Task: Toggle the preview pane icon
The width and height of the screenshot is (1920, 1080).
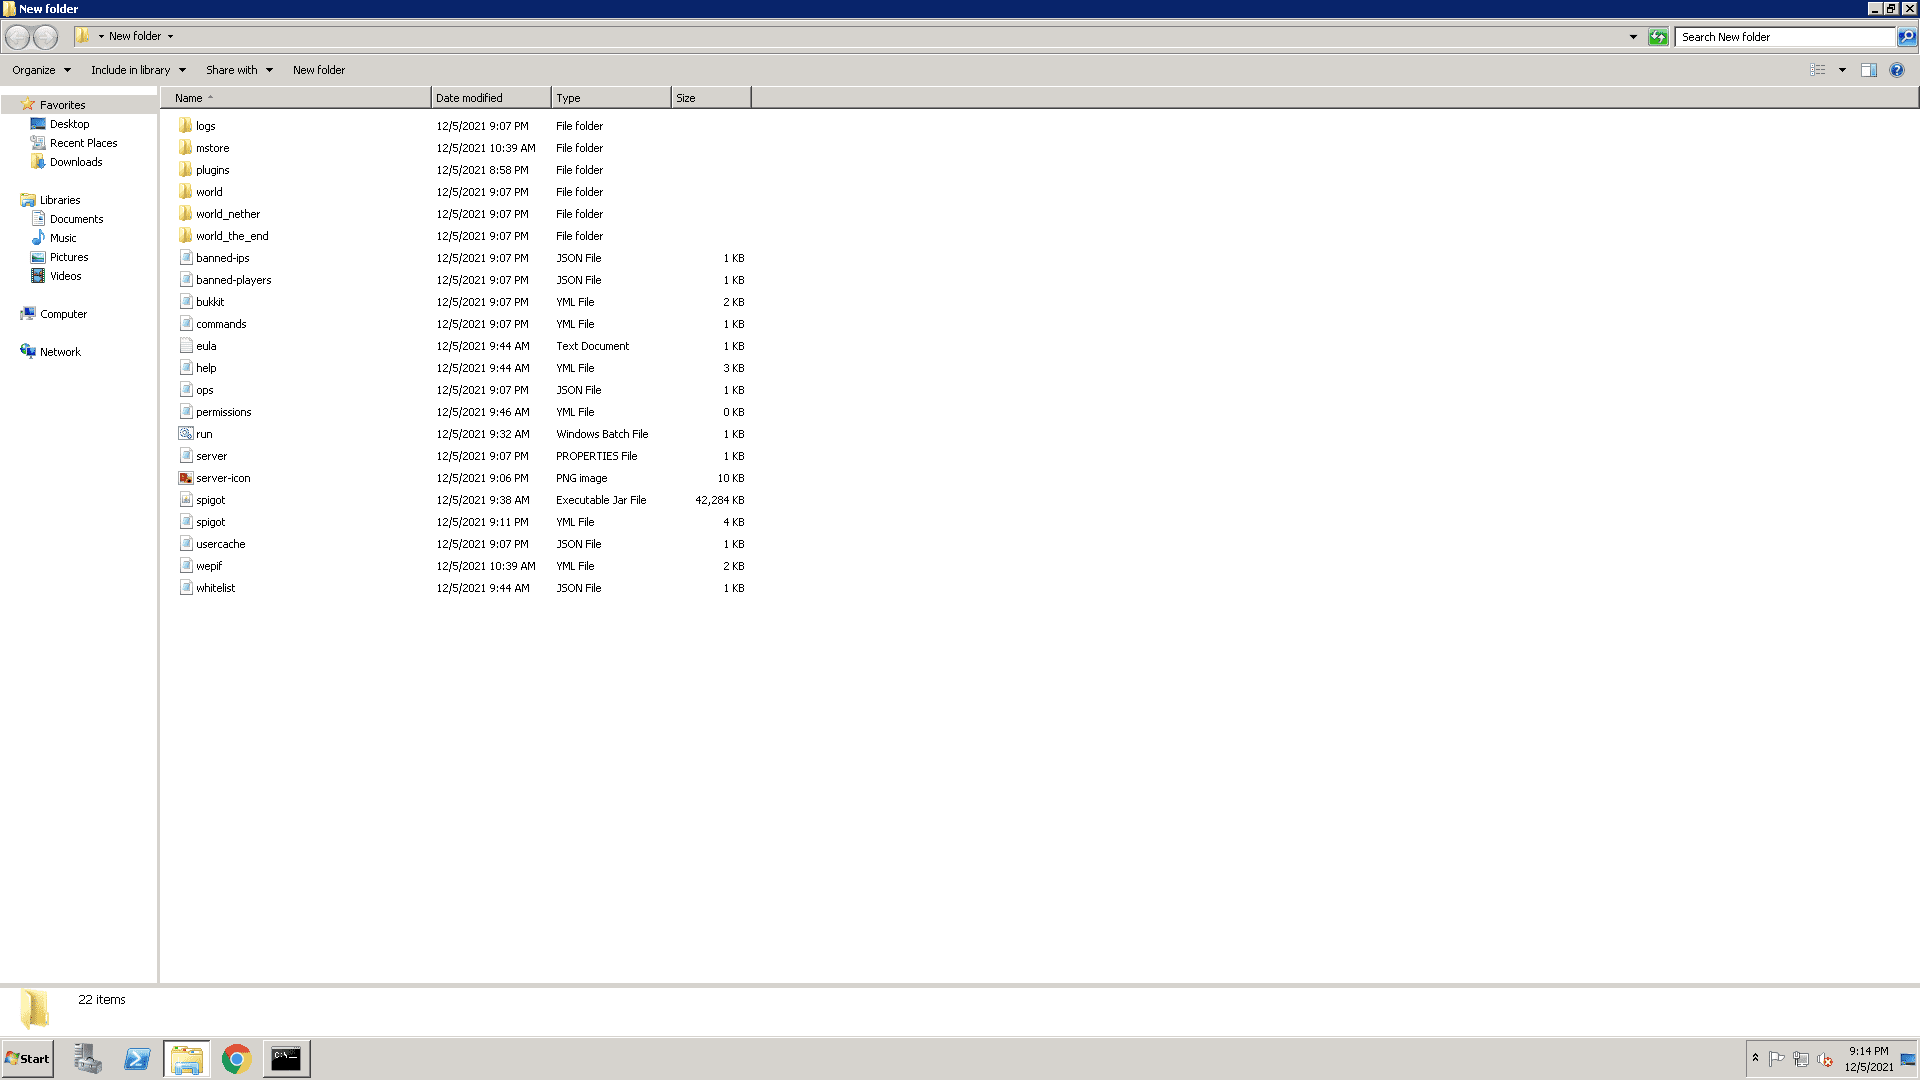Action: (x=1868, y=70)
